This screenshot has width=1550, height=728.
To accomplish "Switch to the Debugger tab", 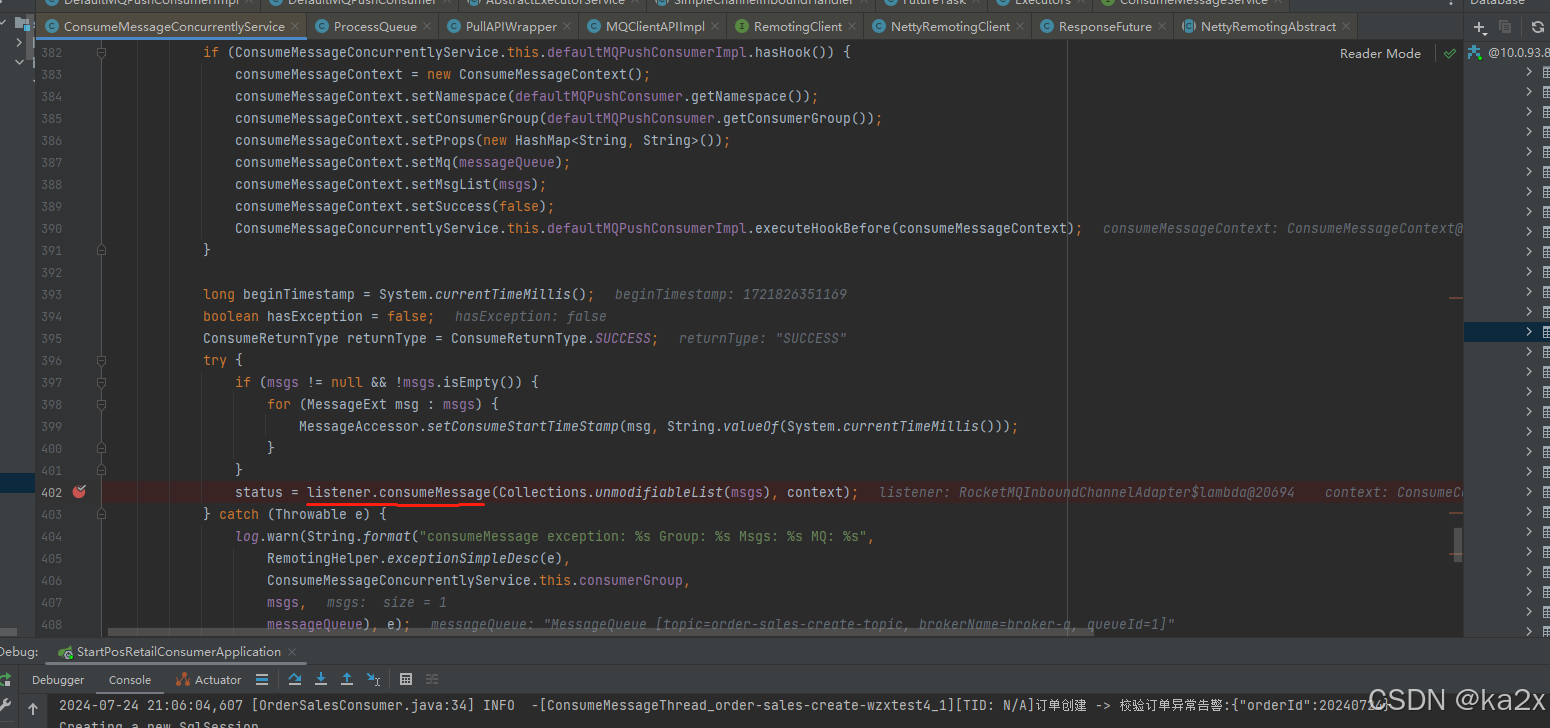I will point(58,679).
